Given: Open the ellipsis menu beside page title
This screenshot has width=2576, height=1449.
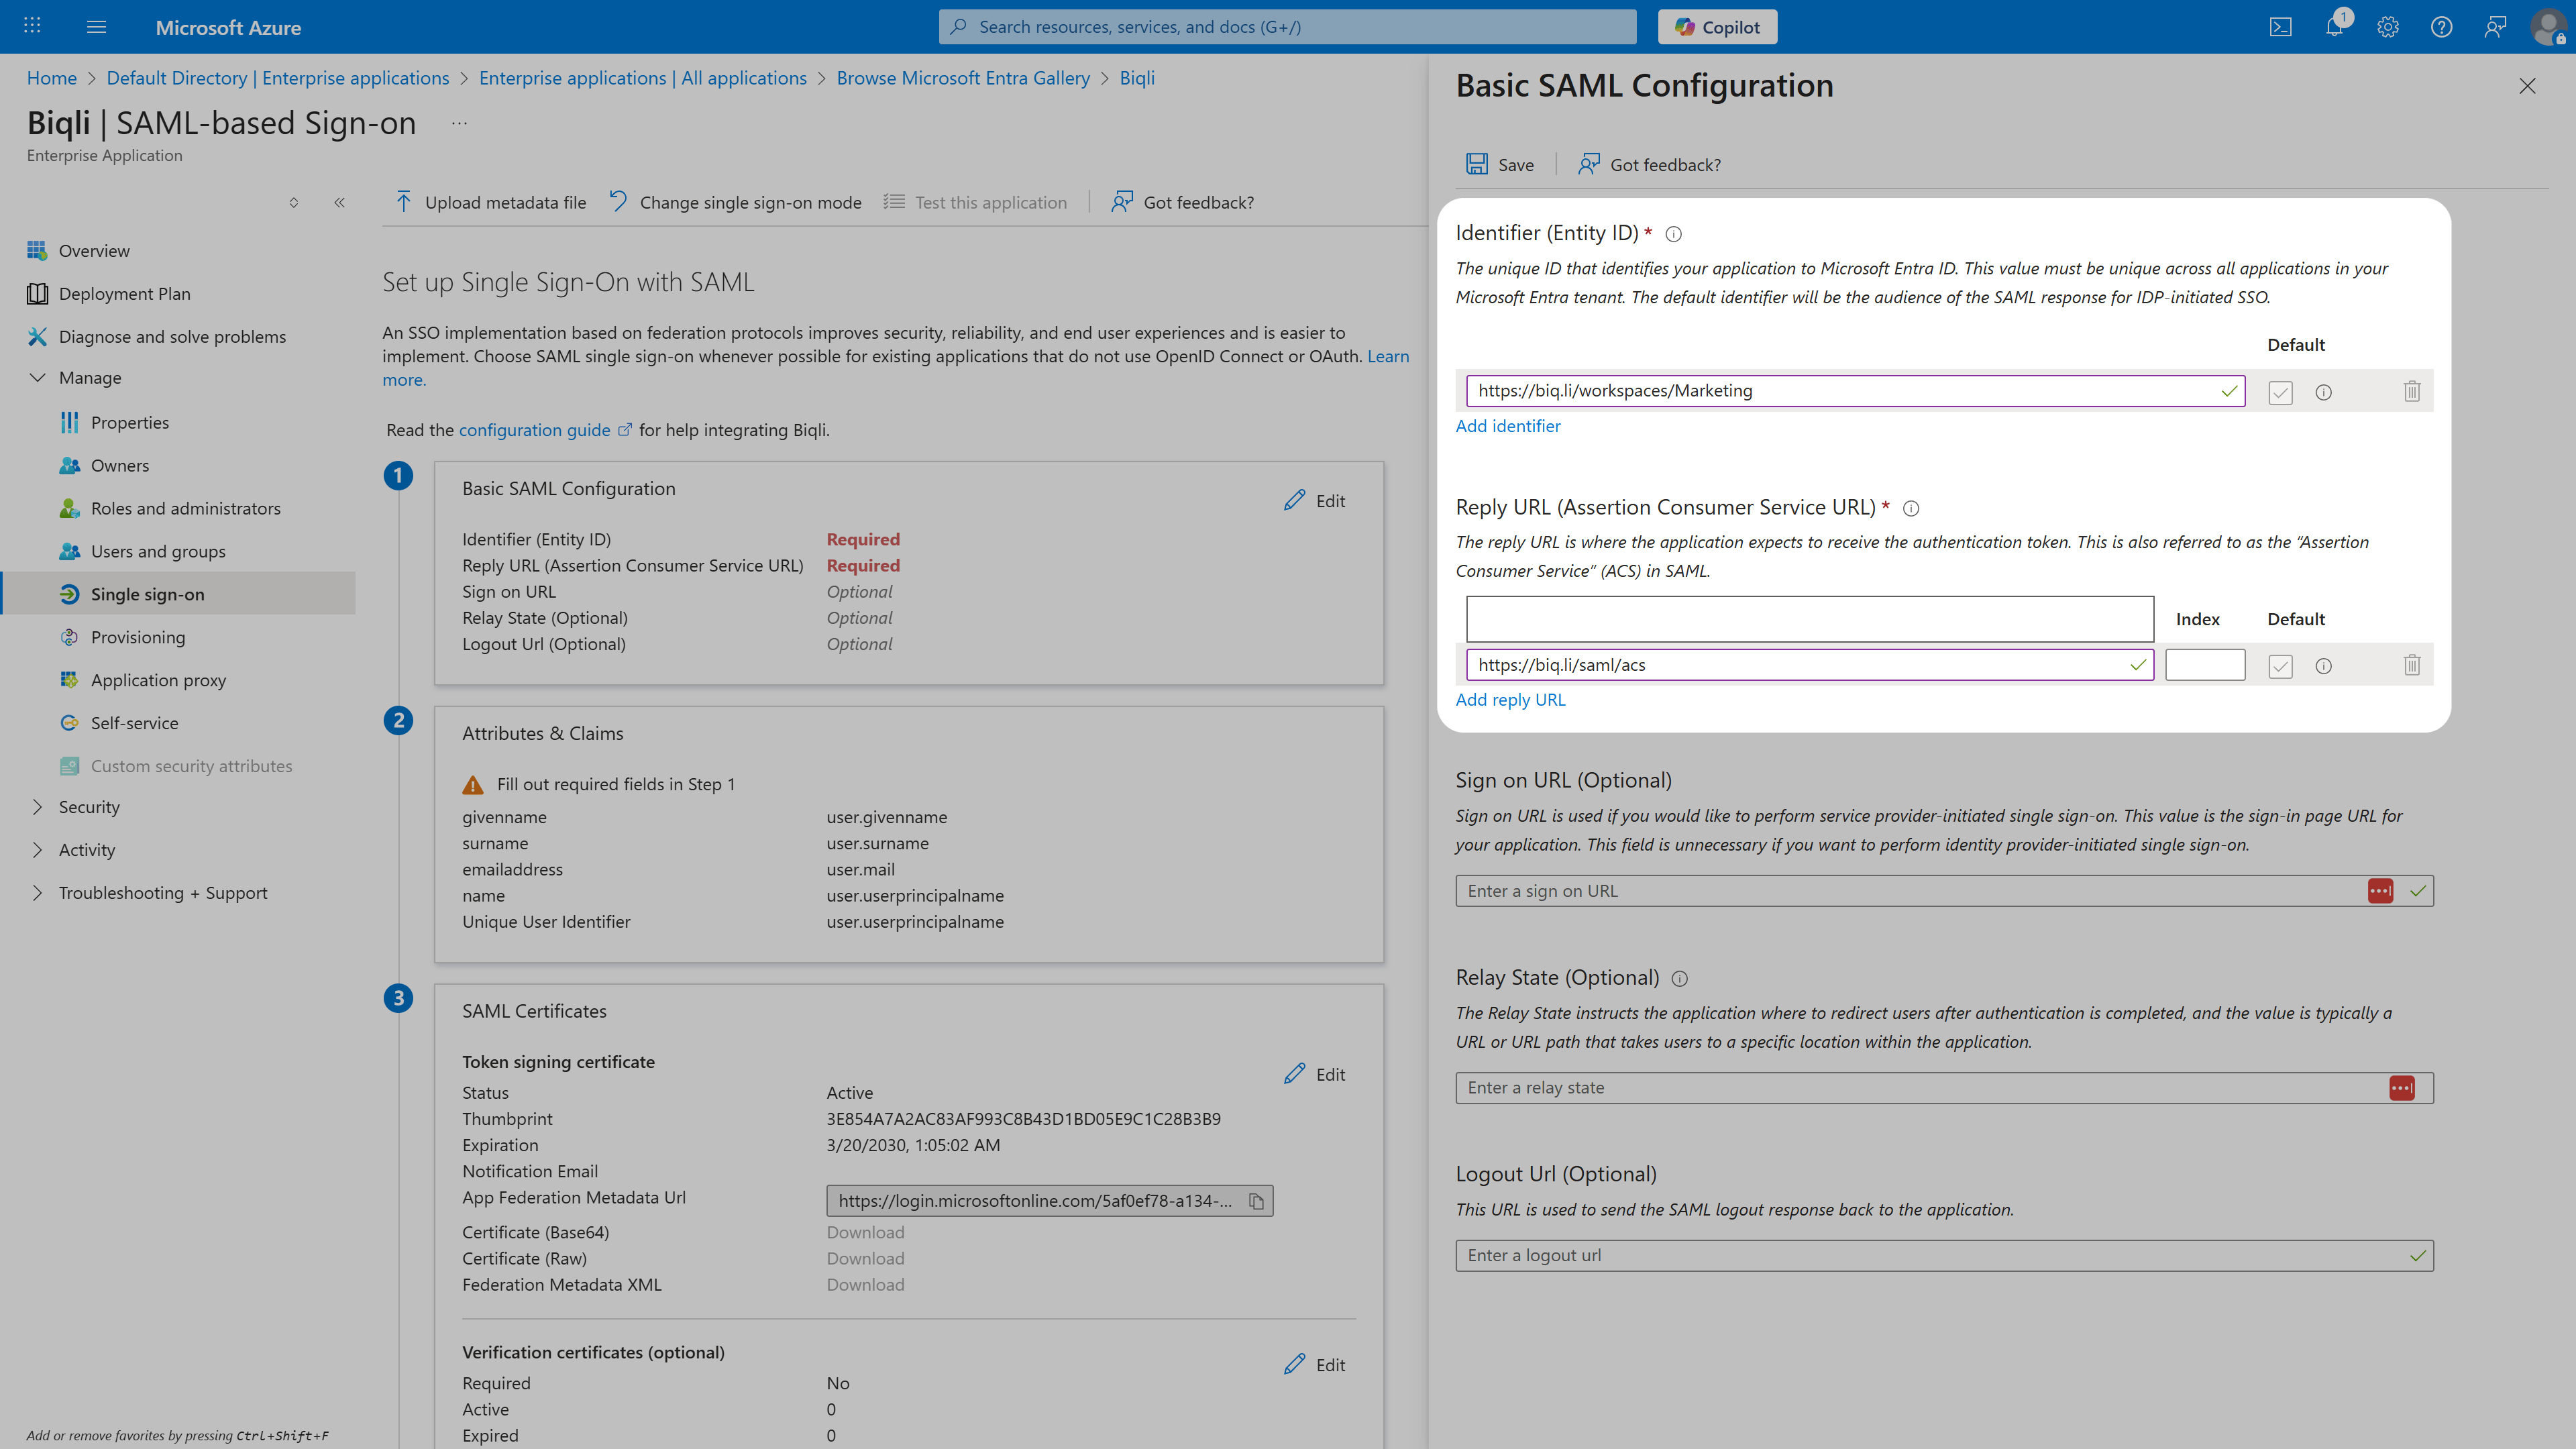Looking at the screenshot, I should 459,123.
